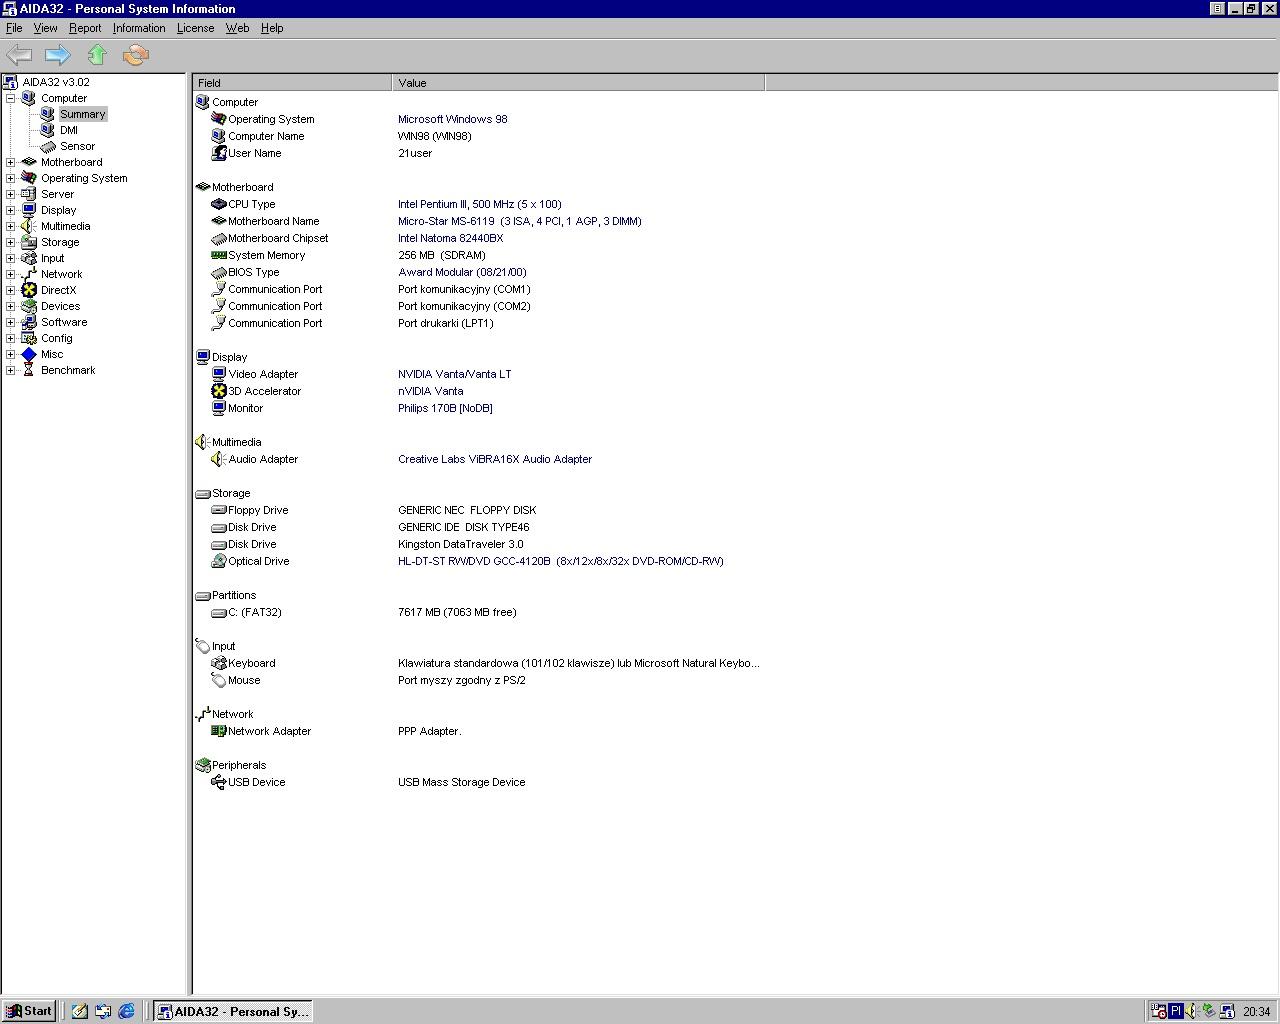Collapse the Computer tree node
1280x1024 pixels.
pyautogui.click(x=11, y=98)
